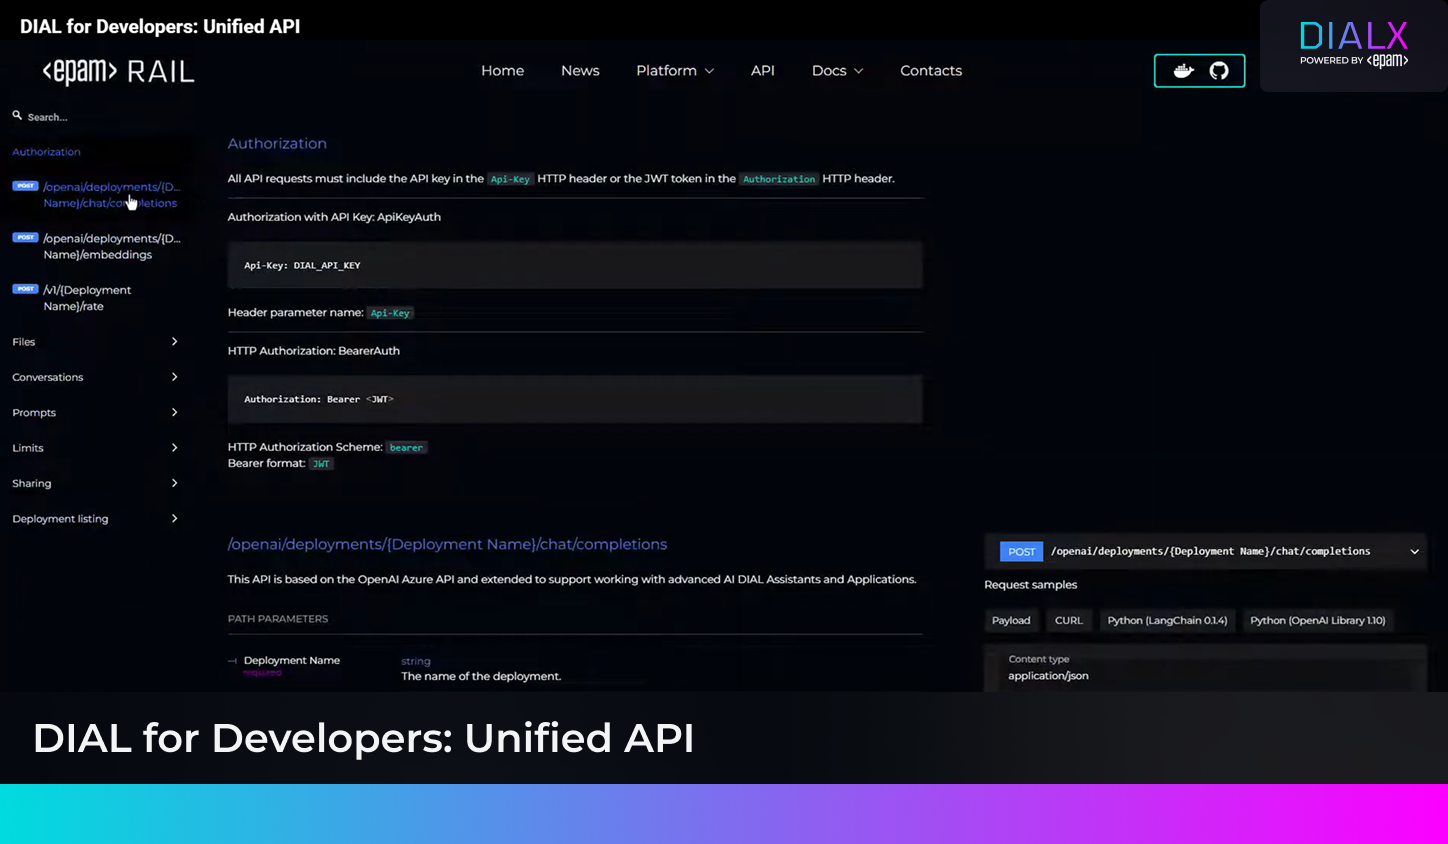
Task: Go to the News page
Action: click(580, 71)
